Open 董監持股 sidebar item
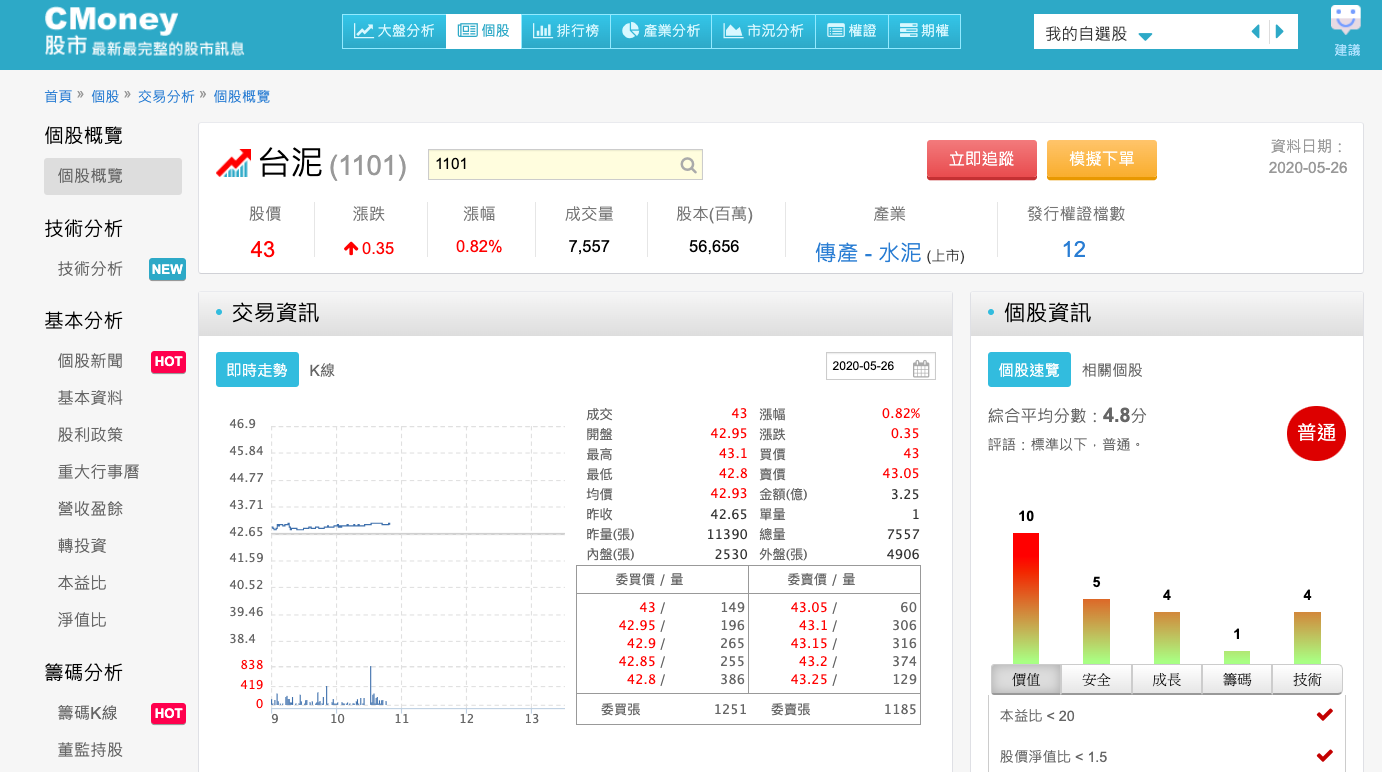Screen dimensions: 1382x772 point(90,750)
